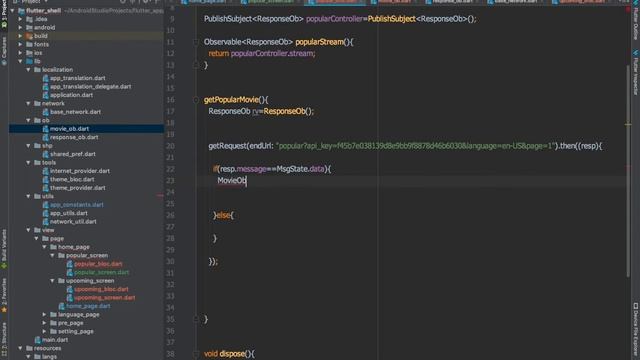This screenshot has height=360, width=640.
Task: Select the home_page folder row
Action: pos(87,247)
